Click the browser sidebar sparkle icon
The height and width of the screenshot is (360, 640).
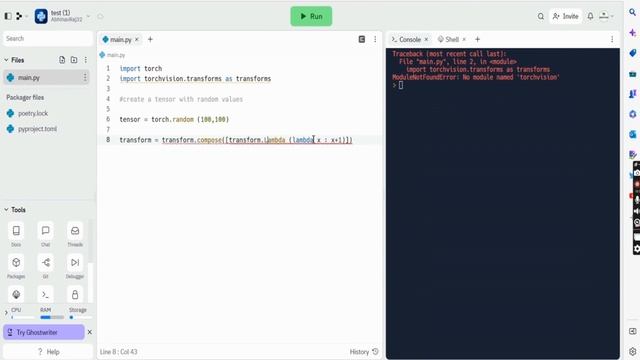click(x=632, y=33)
